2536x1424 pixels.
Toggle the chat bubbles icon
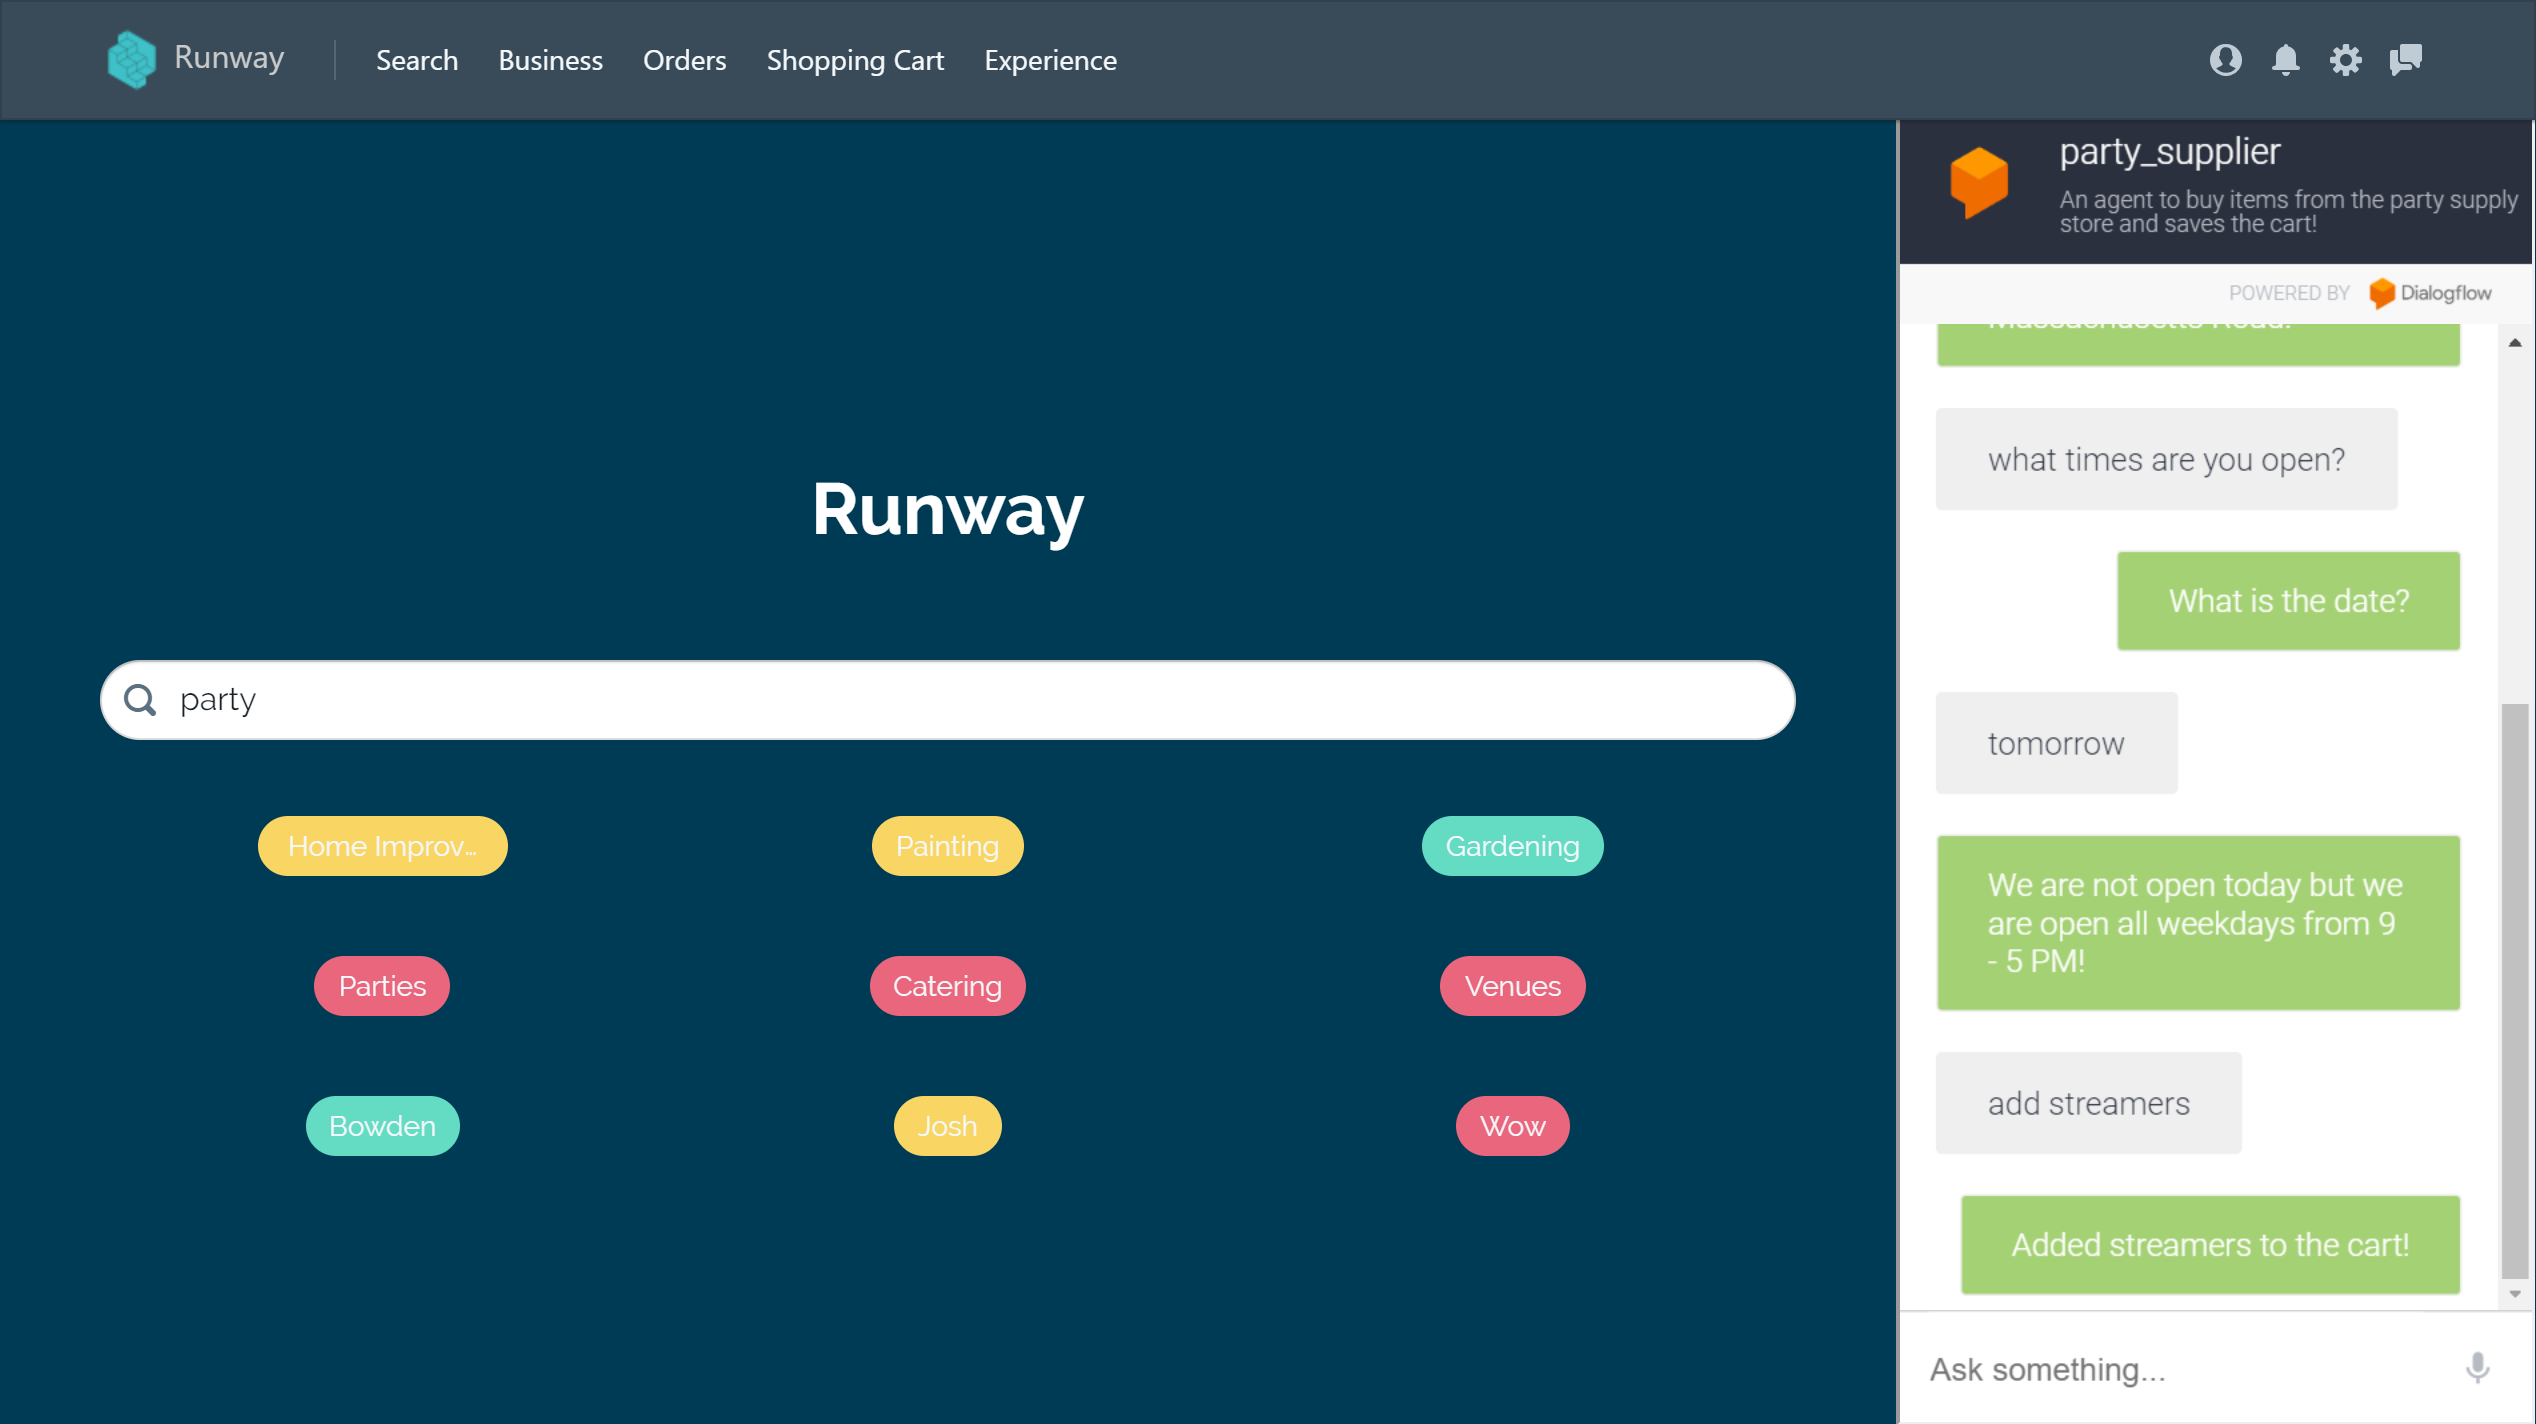click(2405, 60)
